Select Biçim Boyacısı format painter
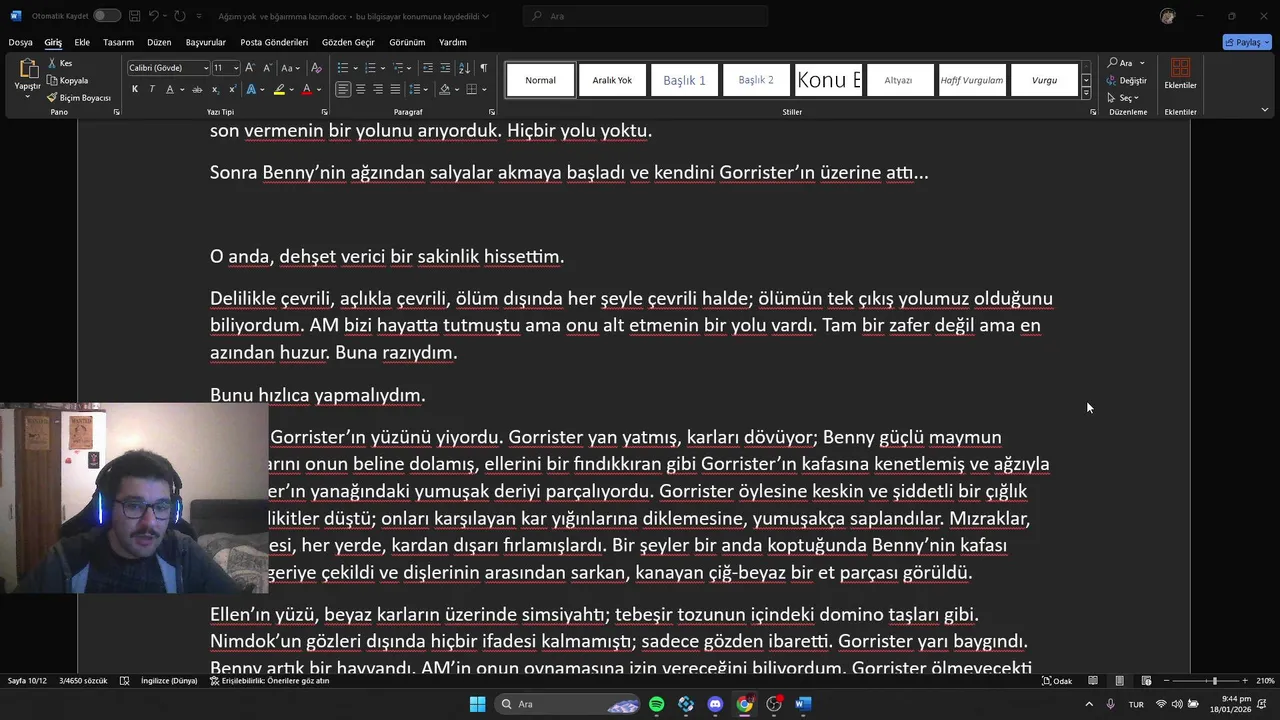Screen dimensions: 1280x720 (78, 98)
